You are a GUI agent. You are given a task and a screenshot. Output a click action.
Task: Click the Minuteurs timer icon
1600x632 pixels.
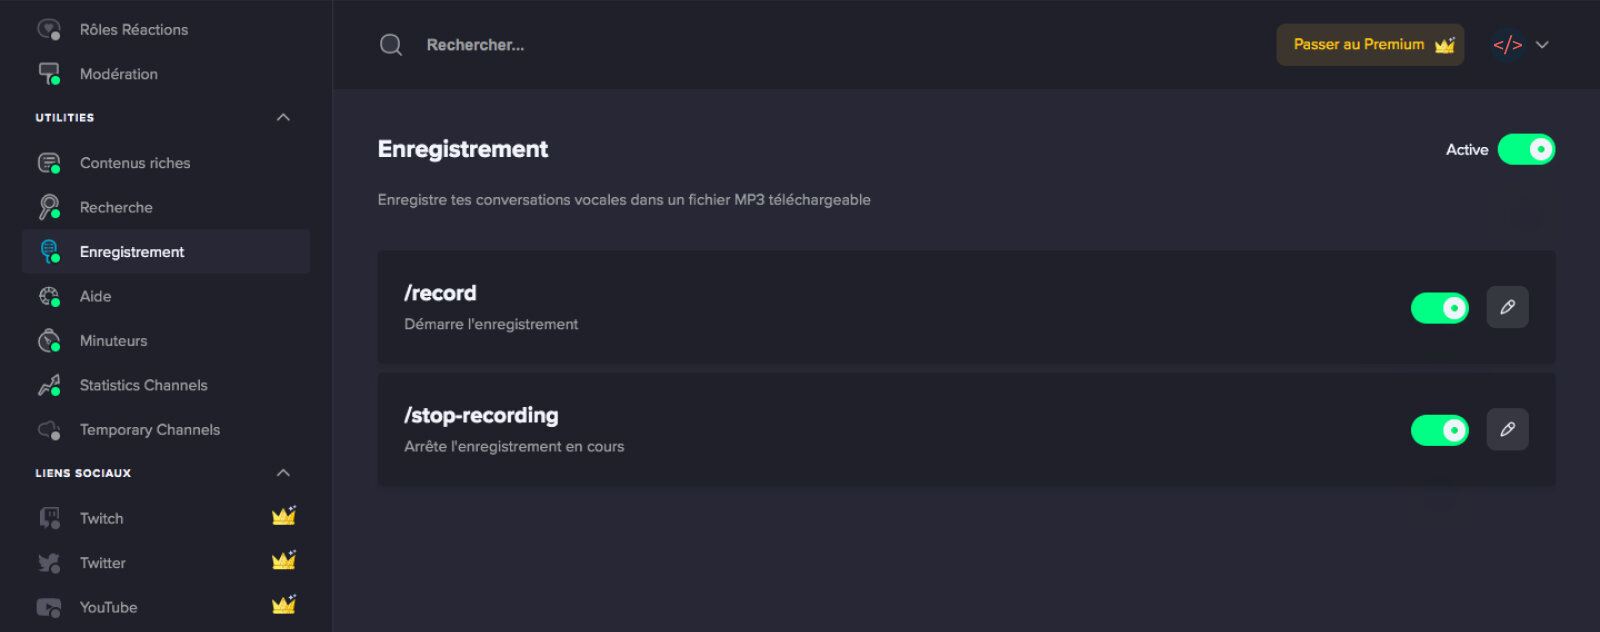(x=49, y=340)
